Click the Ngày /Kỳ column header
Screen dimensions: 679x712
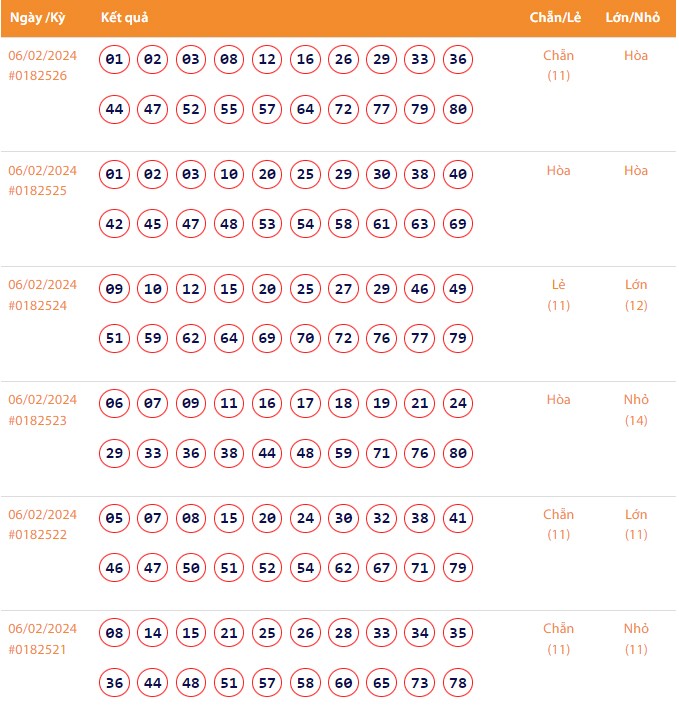(x=40, y=19)
